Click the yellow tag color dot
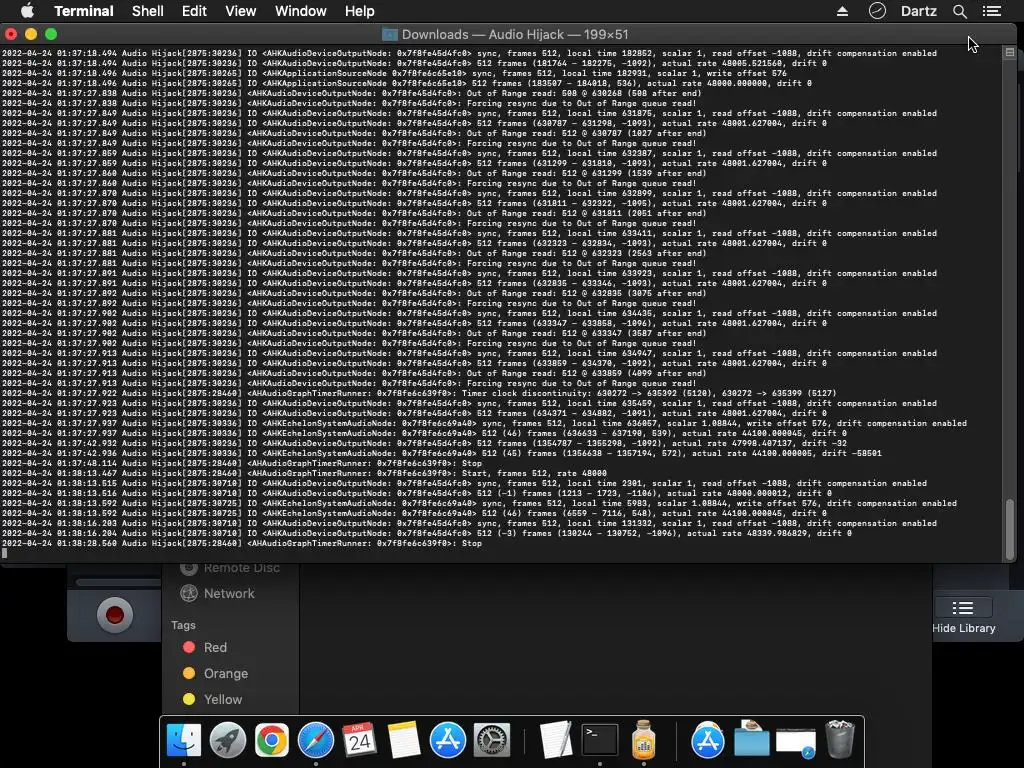Screen dimensions: 1024x768 tap(189, 699)
